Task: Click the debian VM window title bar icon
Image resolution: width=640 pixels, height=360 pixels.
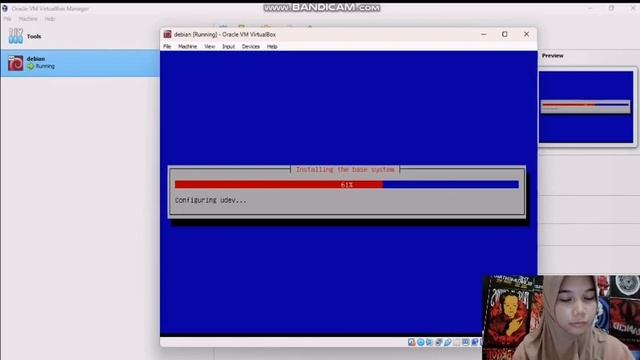Action: tap(167, 34)
